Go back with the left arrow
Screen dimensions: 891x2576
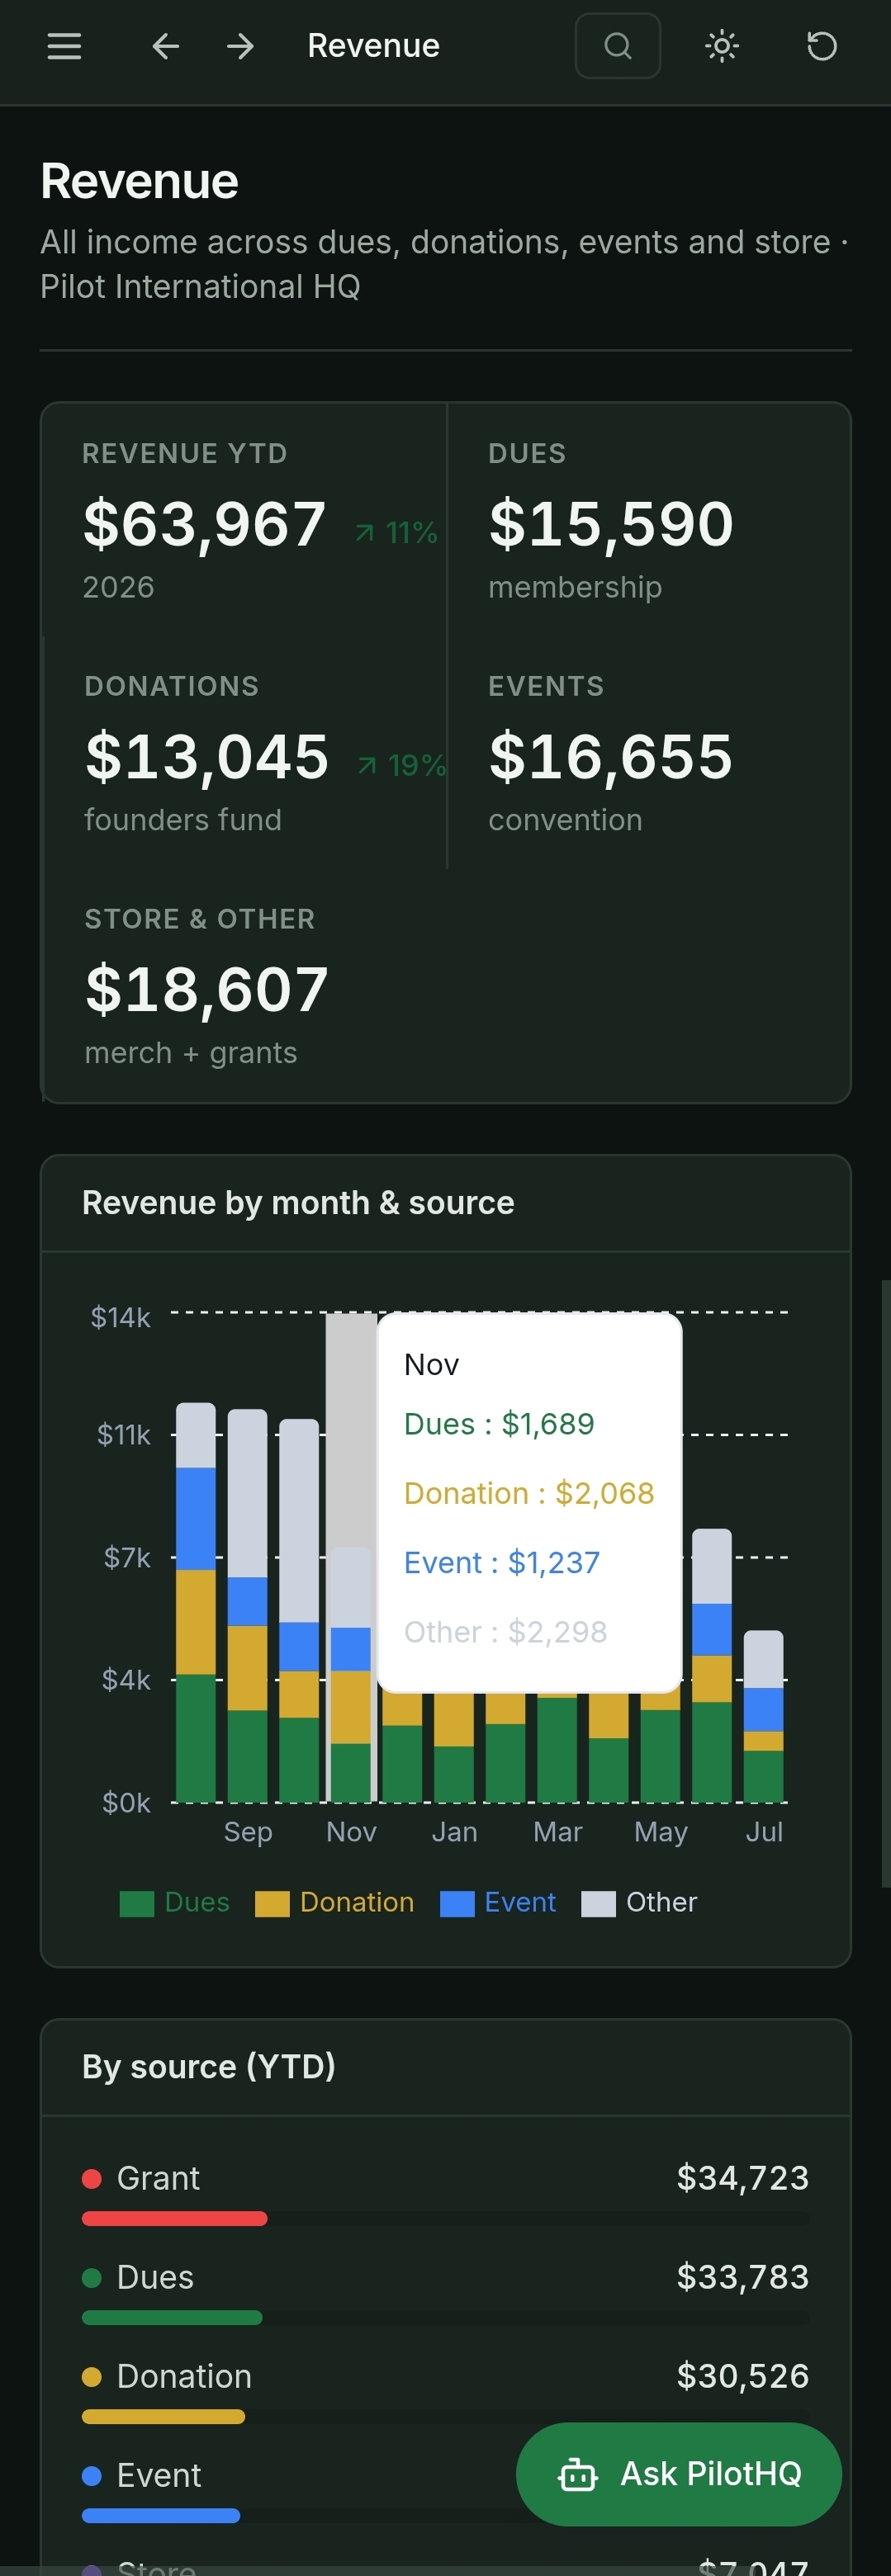[x=166, y=46]
